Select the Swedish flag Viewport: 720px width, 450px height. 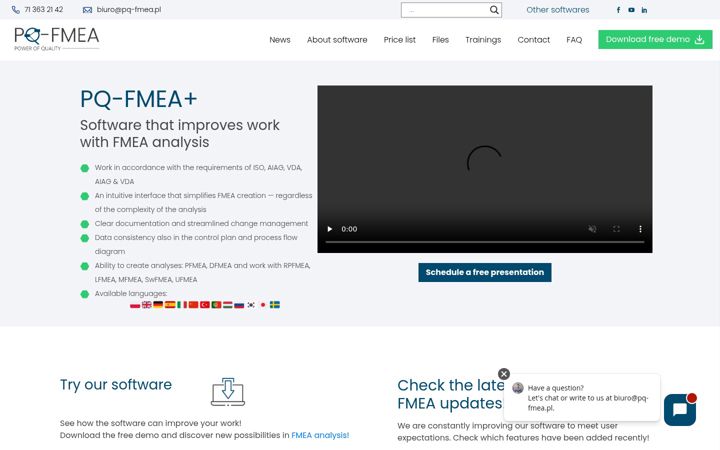275,304
